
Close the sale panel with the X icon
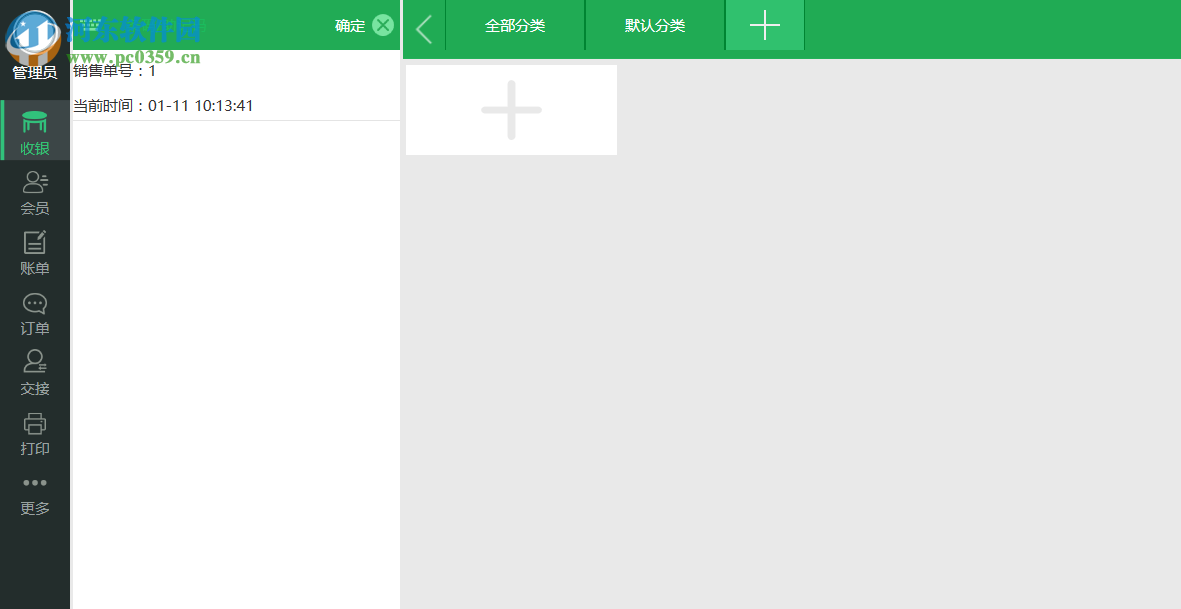tap(384, 25)
